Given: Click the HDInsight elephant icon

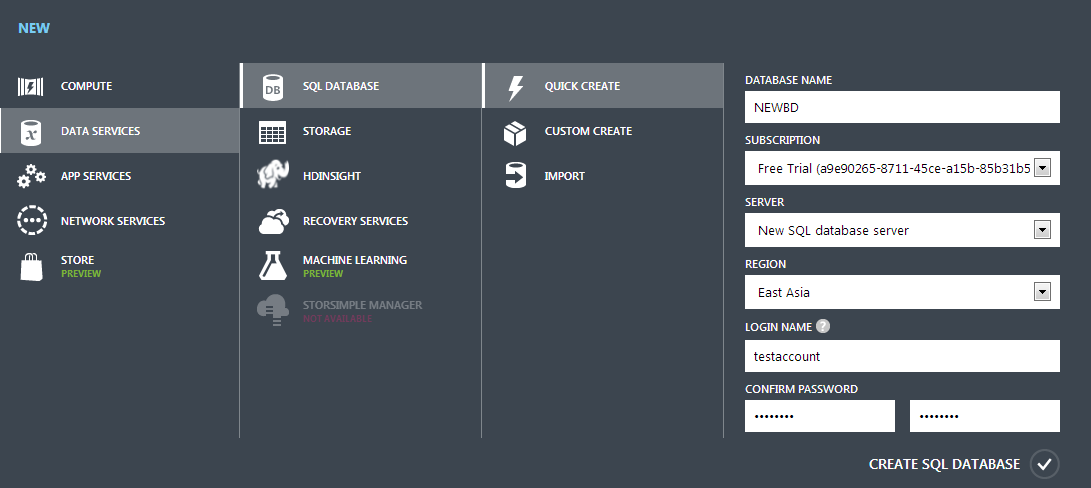Looking at the screenshot, I should point(273,175).
